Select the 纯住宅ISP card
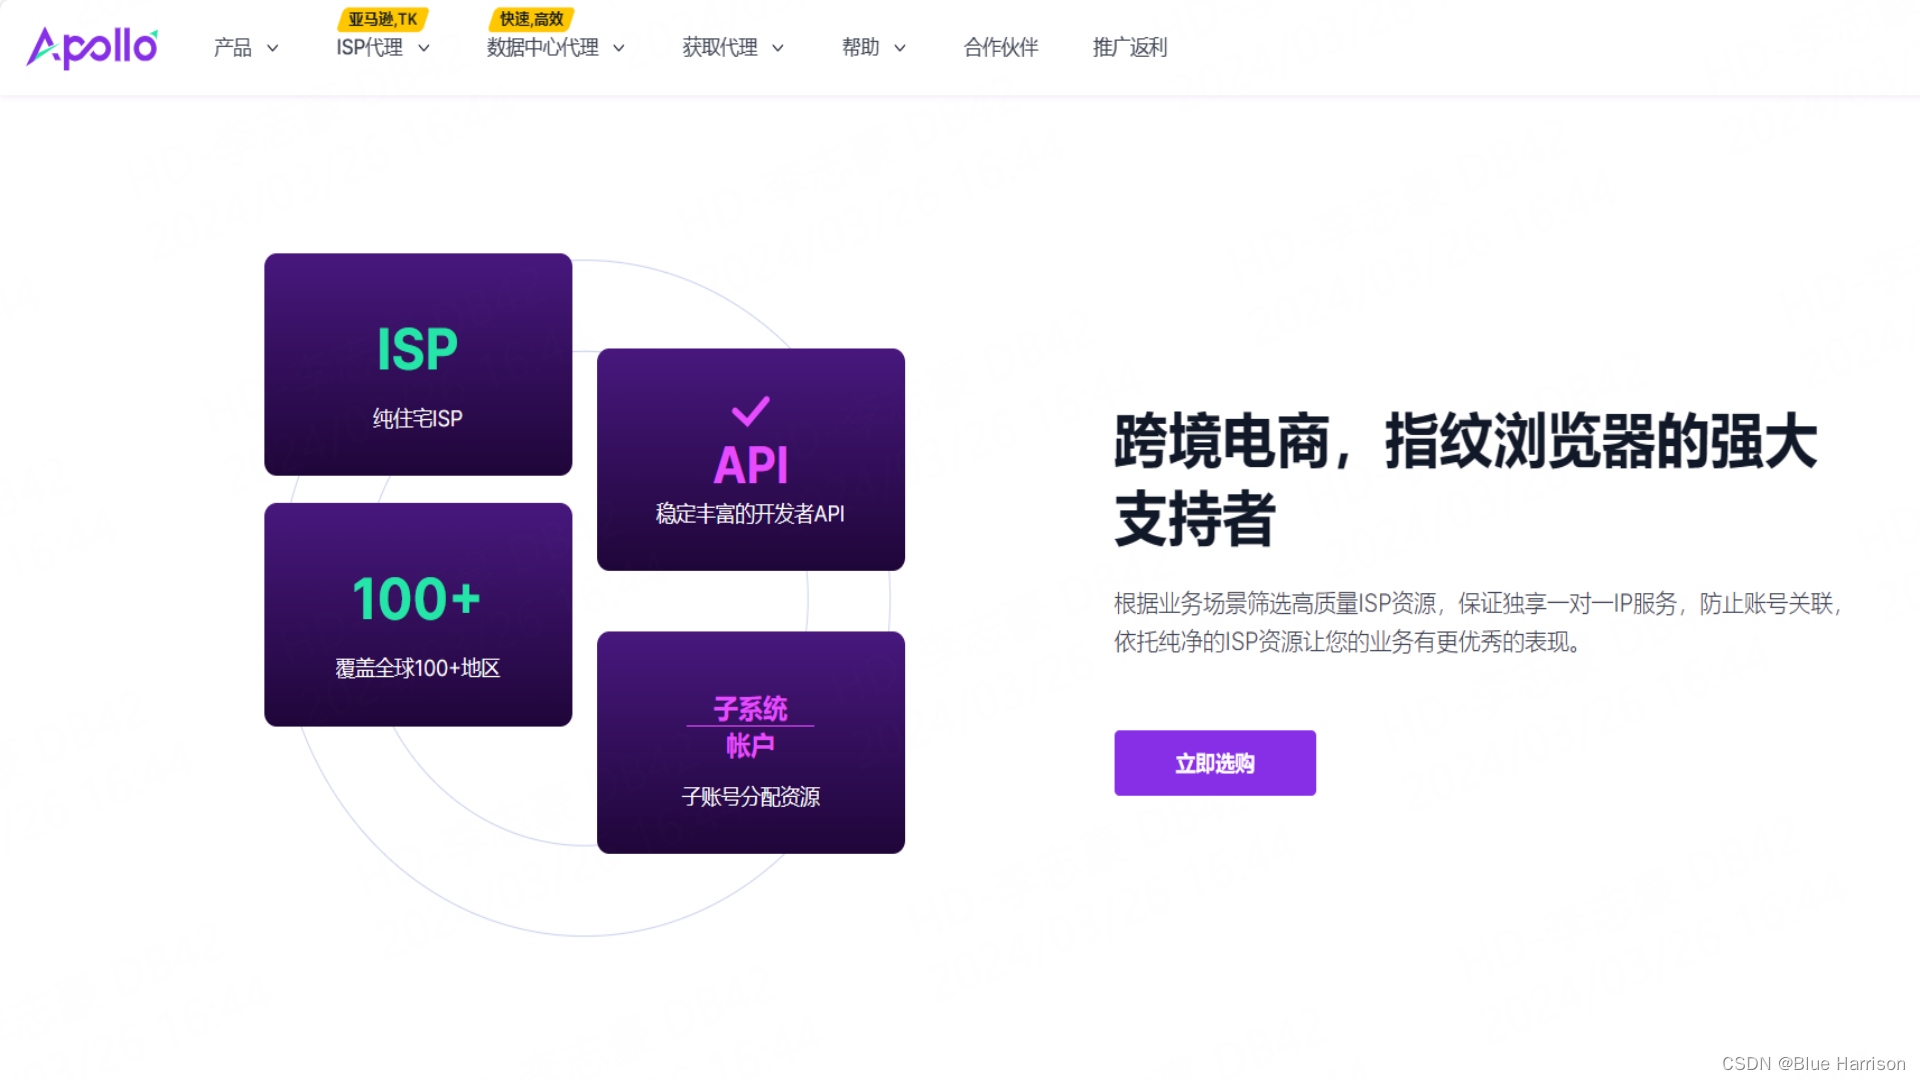 click(x=417, y=419)
